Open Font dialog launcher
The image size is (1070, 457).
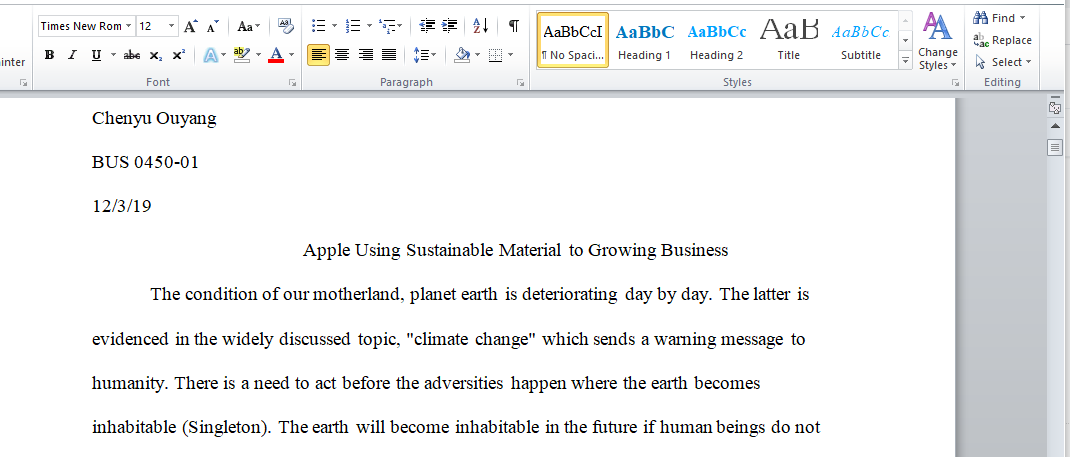click(x=293, y=83)
